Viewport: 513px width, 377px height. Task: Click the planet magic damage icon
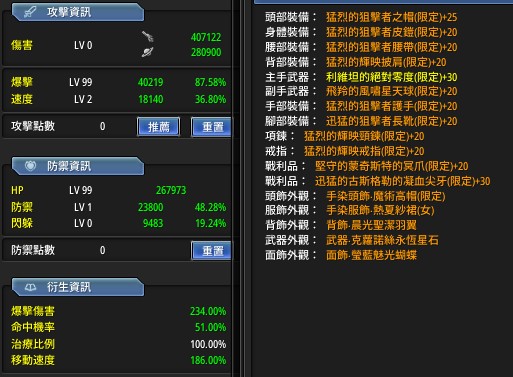point(147,52)
